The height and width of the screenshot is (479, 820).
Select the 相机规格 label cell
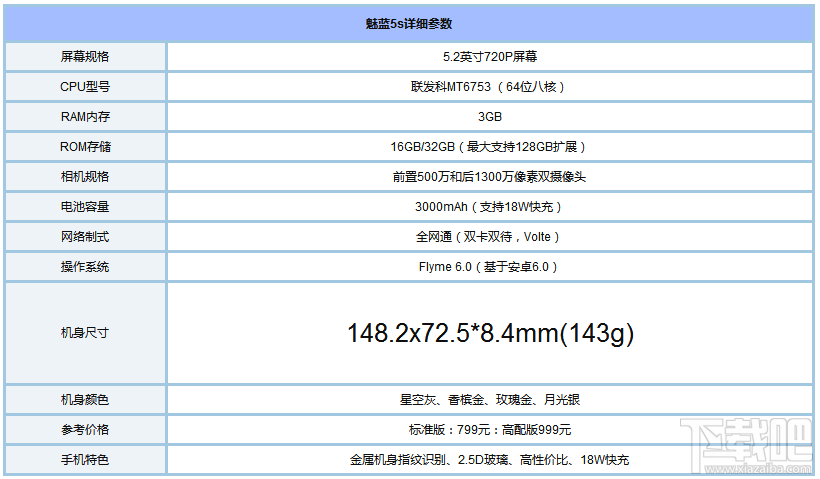(x=85, y=177)
